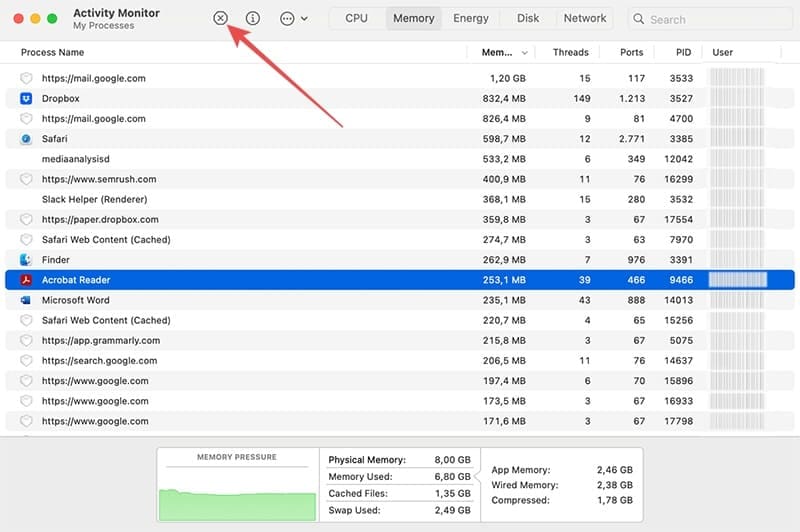Click the Activity Monitor window title
This screenshot has height=532, width=800.
[116, 13]
